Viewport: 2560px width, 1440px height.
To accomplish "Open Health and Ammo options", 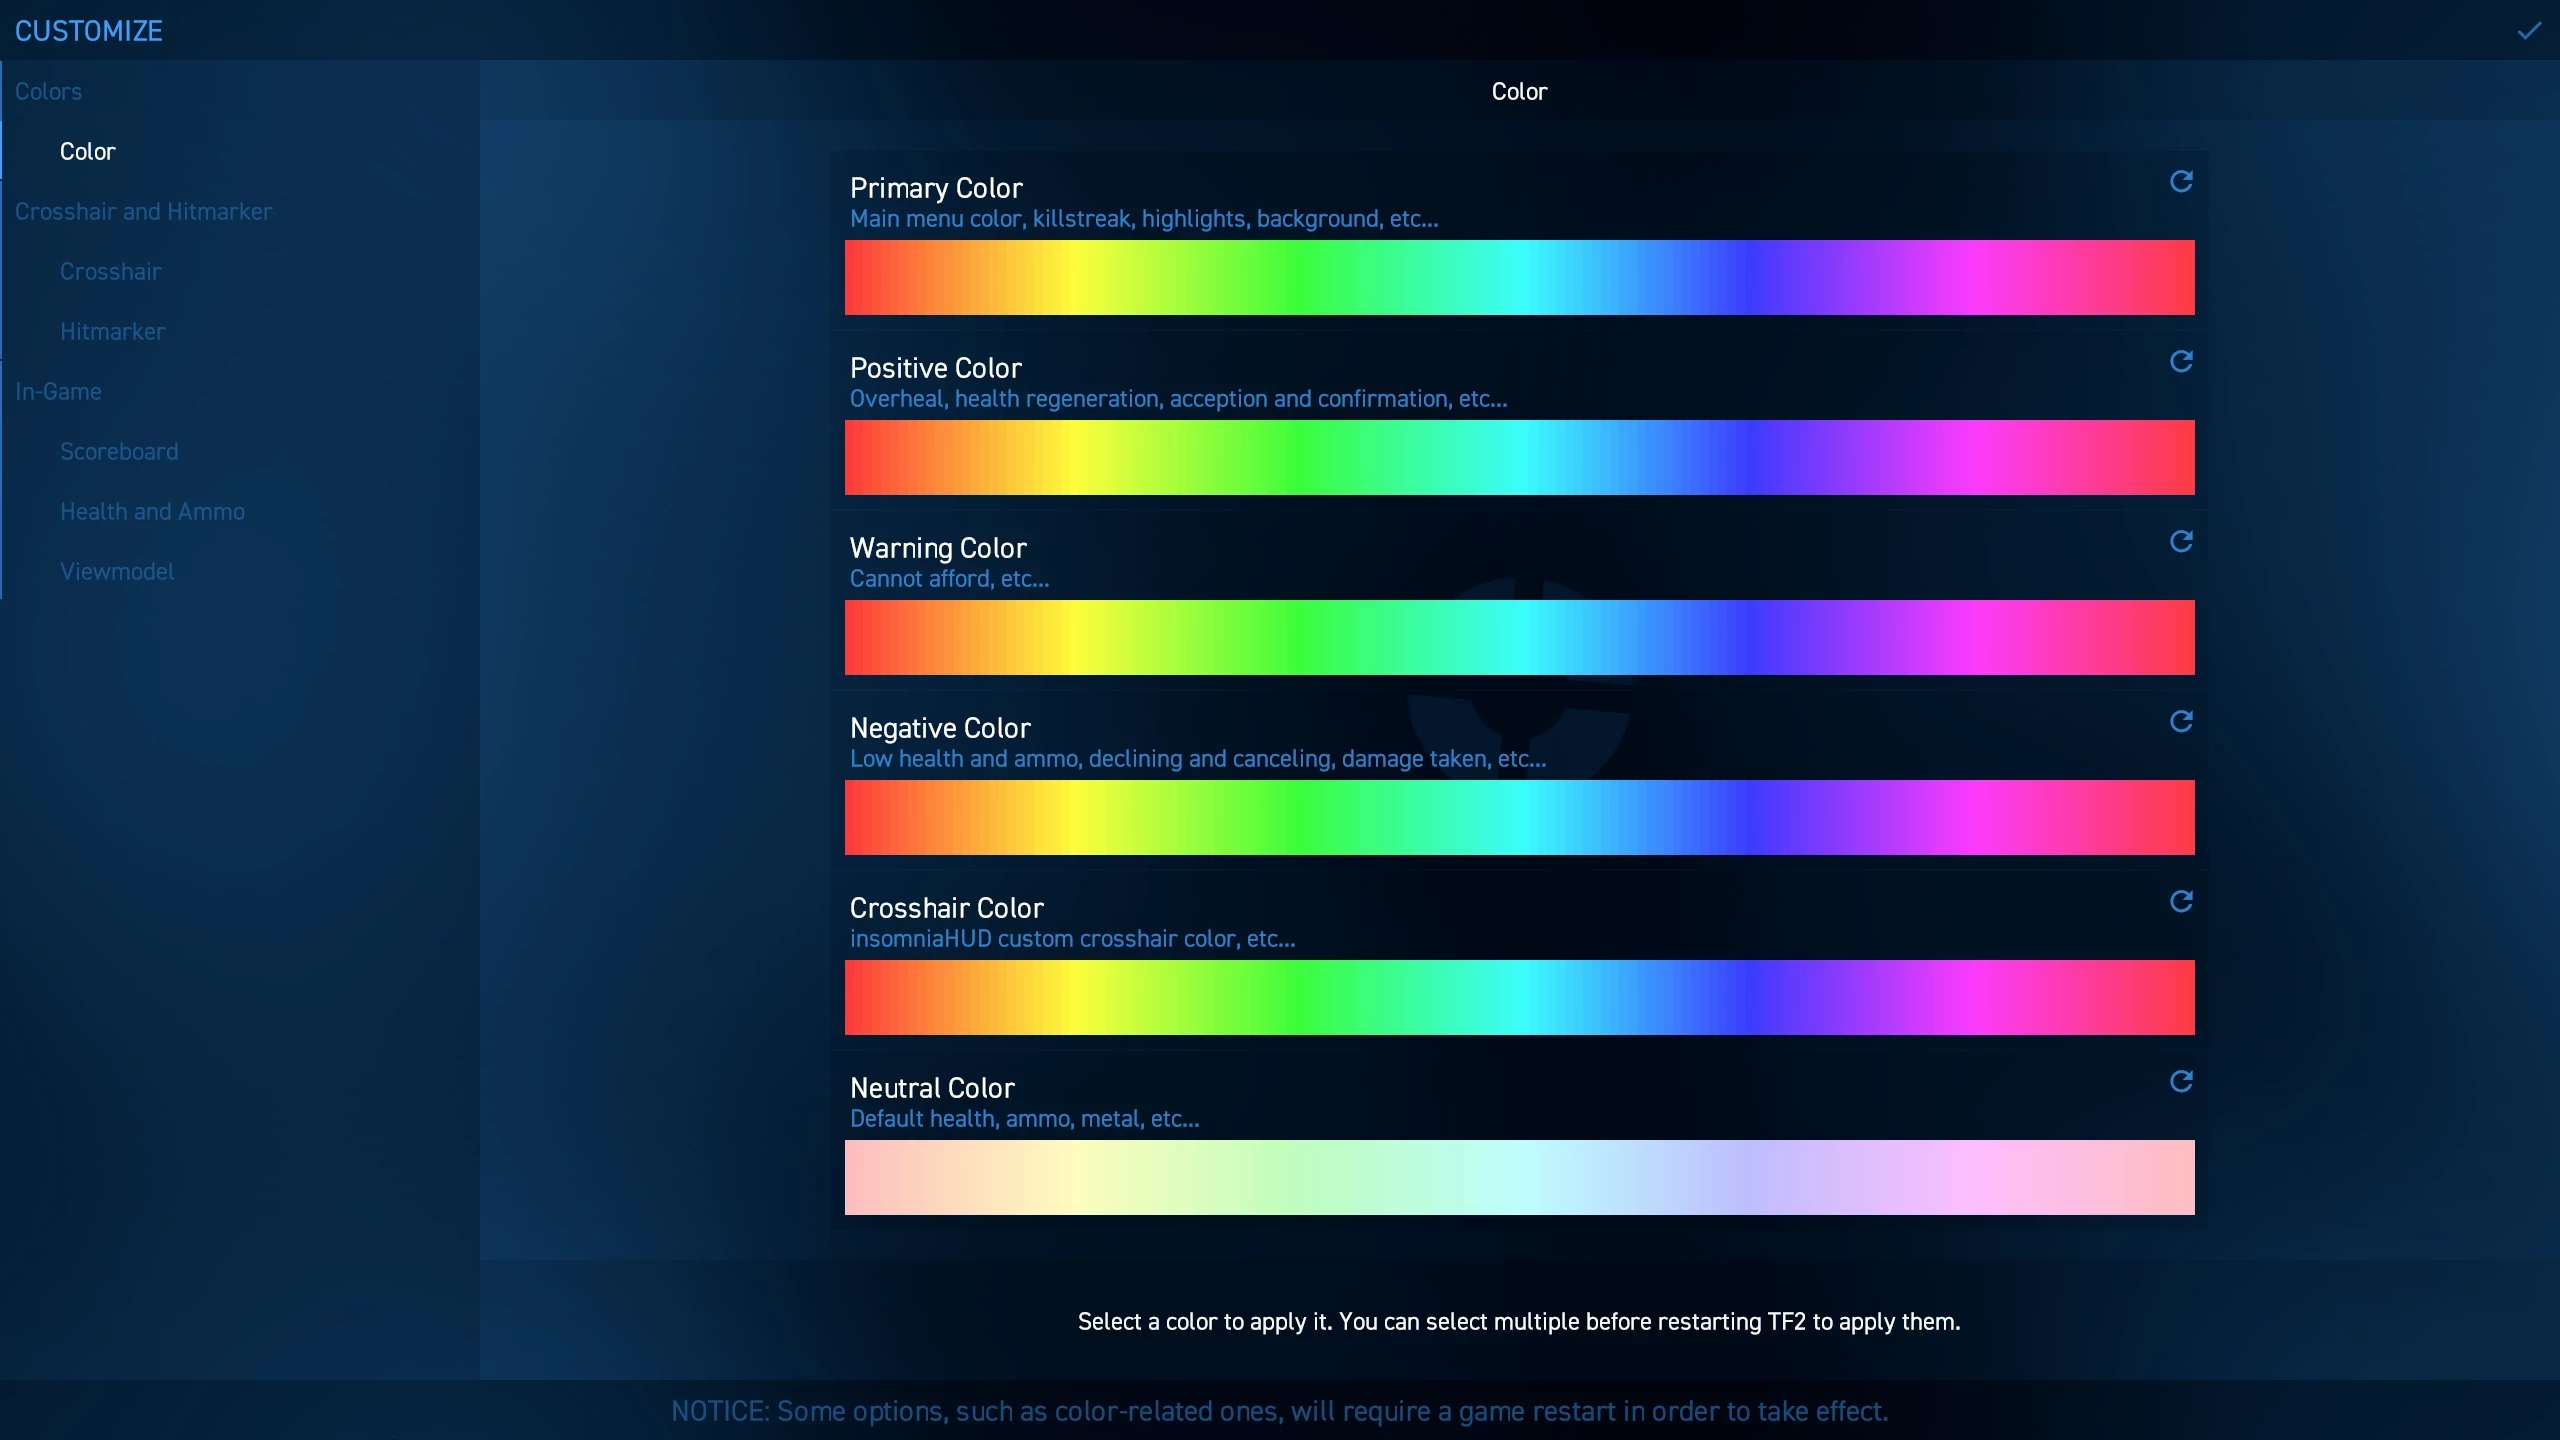I will pos(152,511).
